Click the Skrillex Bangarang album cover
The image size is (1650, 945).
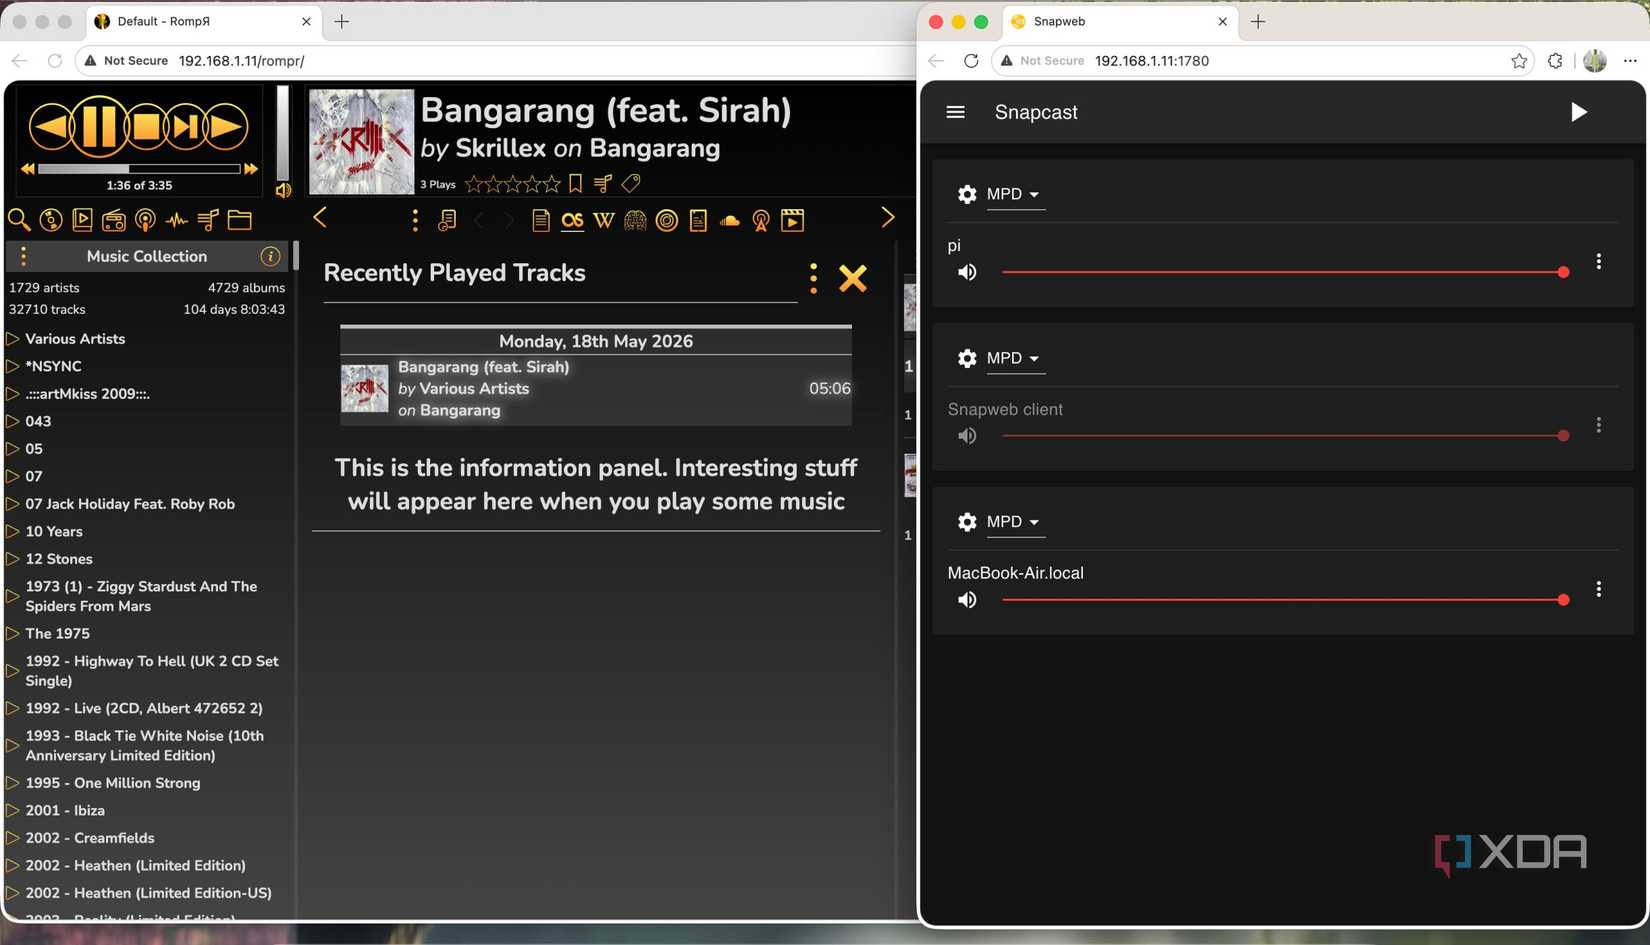click(x=361, y=141)
